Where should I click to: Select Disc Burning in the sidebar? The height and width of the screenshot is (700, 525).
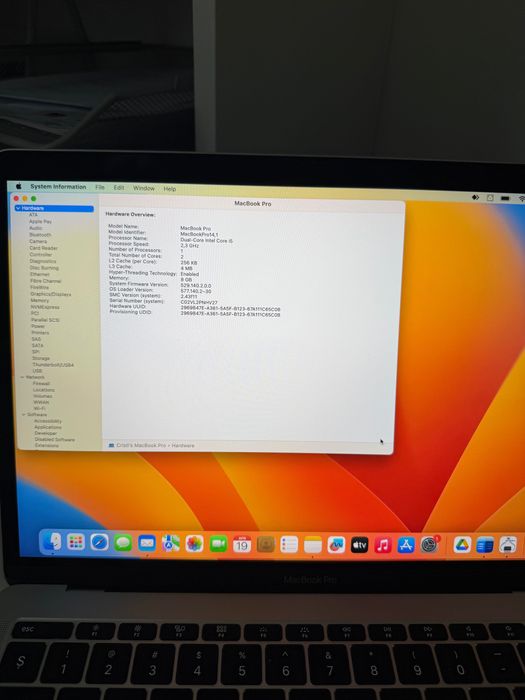(x=44, y=268)
